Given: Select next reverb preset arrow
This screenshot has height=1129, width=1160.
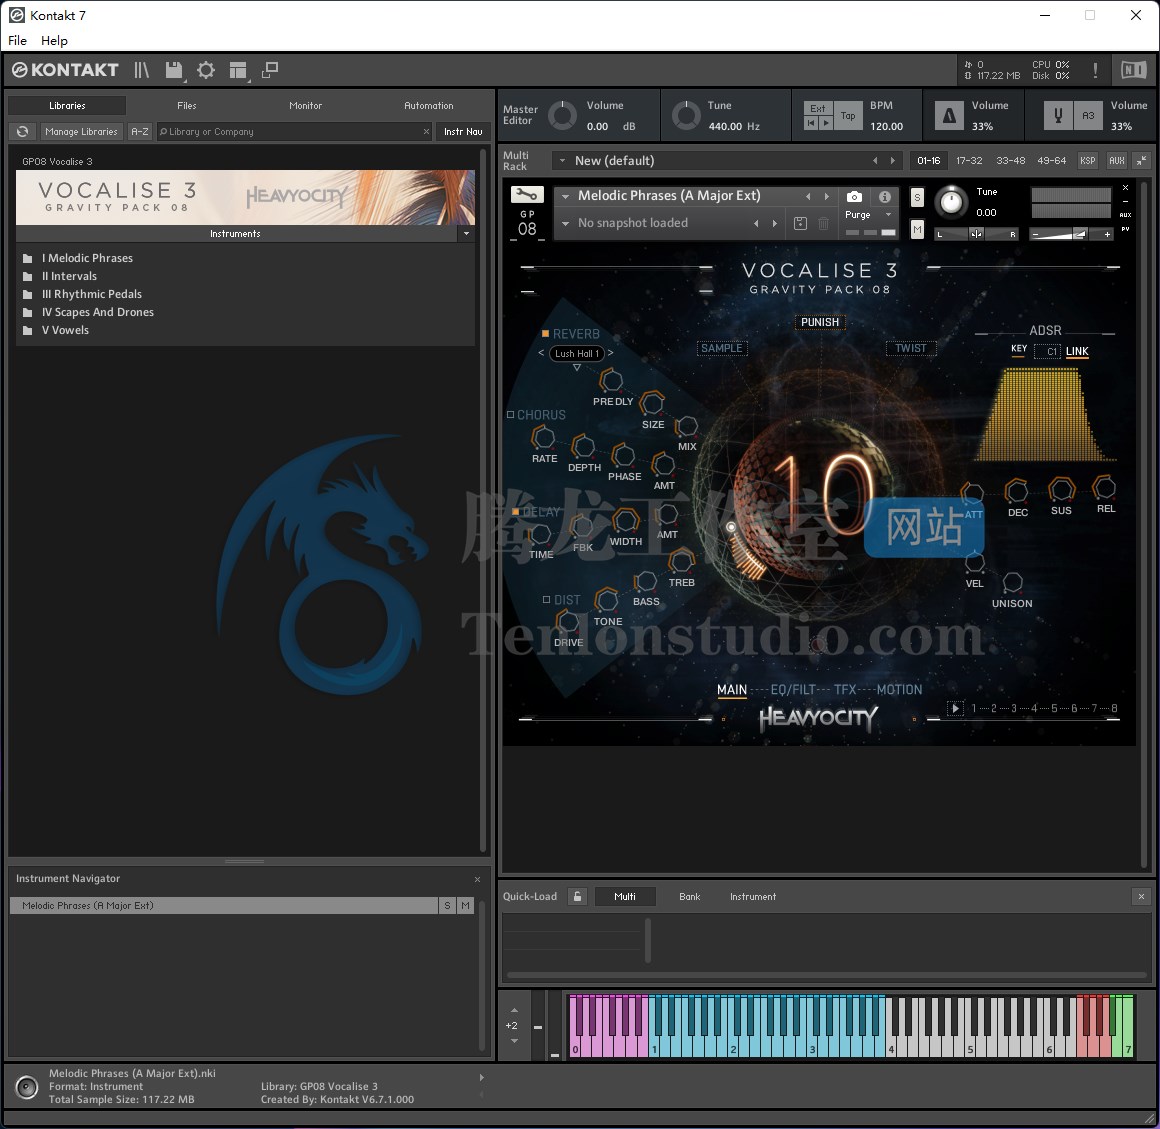Looking at the screenshot, I should (610, 354).
